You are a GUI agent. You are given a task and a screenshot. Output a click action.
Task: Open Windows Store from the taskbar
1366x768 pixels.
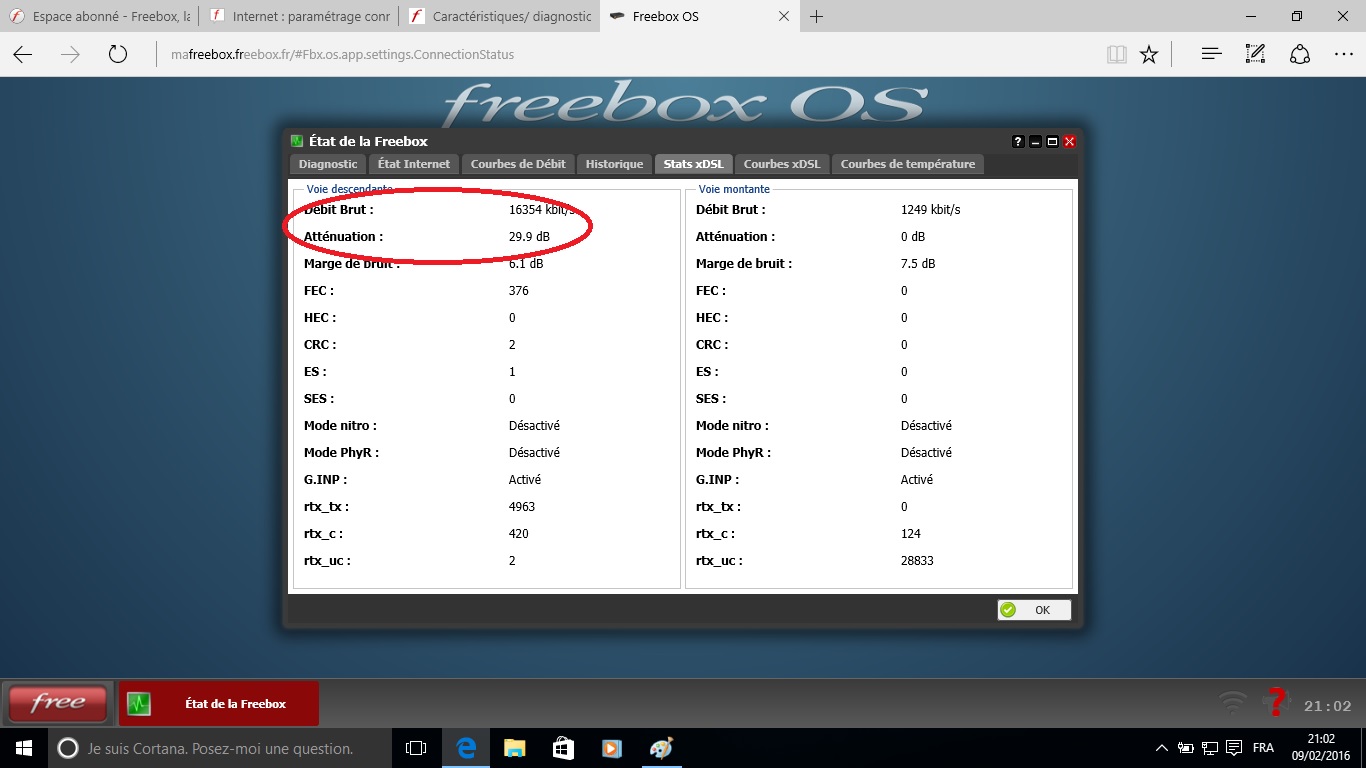(563, 748)
